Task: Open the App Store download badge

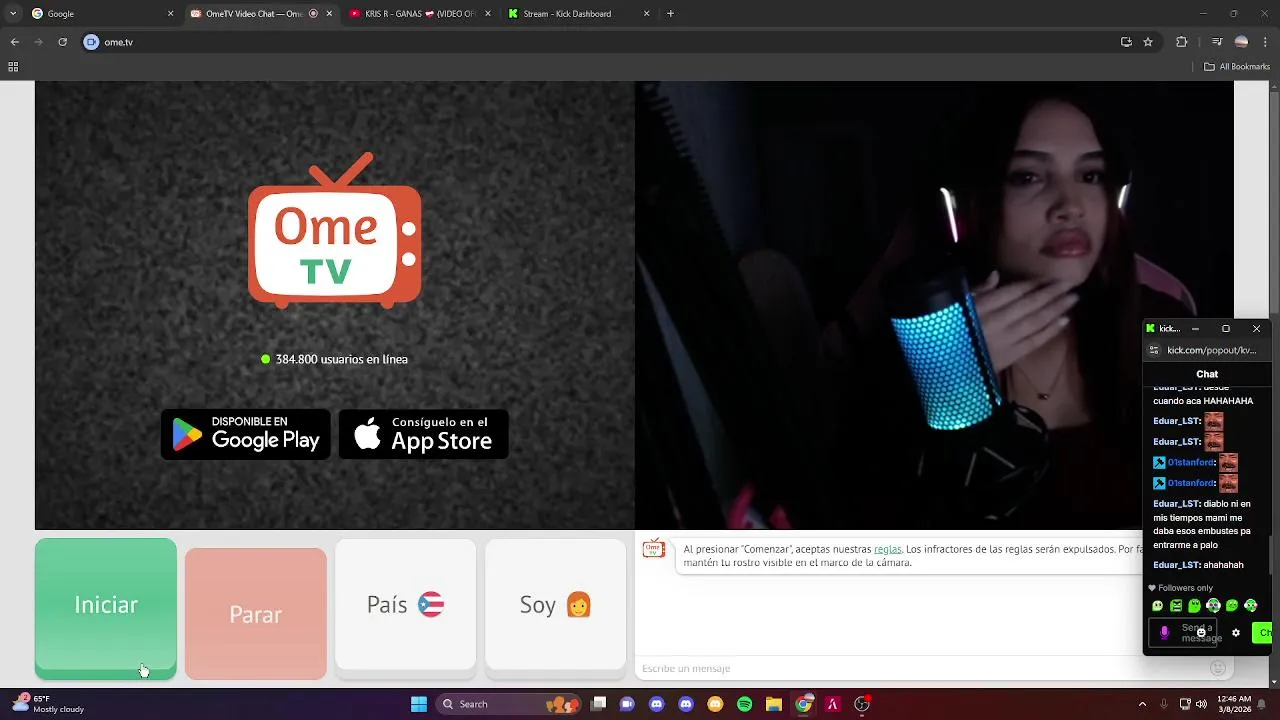Action: (x=424, y=434)
